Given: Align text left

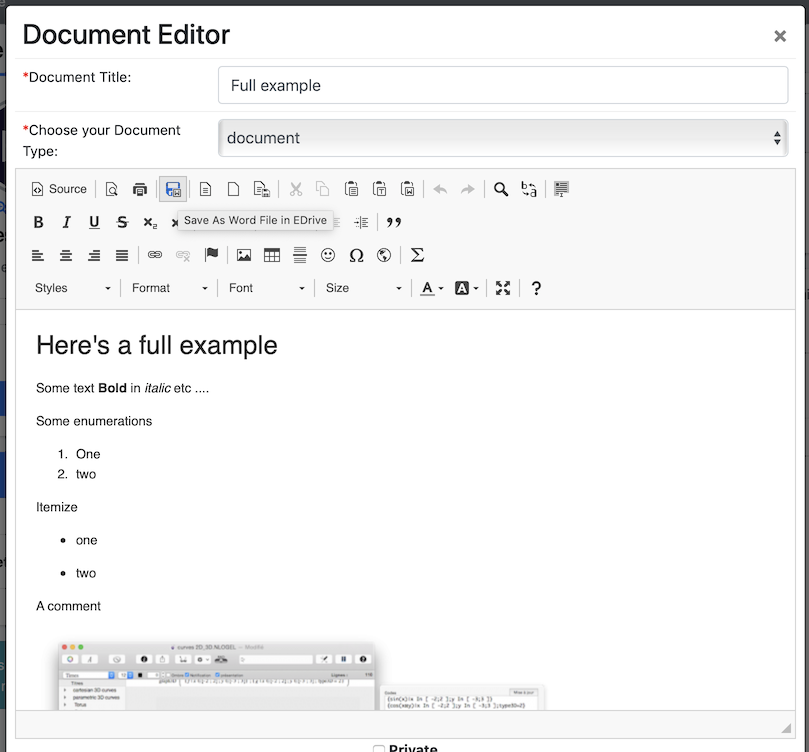Looking at the screenshot, I should 38,255.
